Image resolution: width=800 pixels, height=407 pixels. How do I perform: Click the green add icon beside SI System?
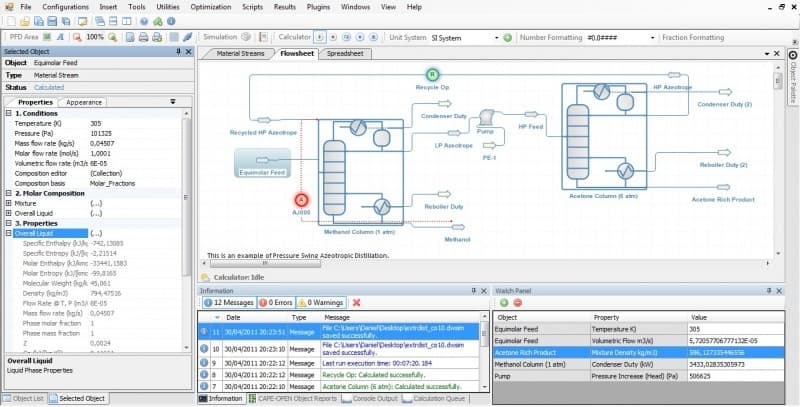(x=507, y=37)
